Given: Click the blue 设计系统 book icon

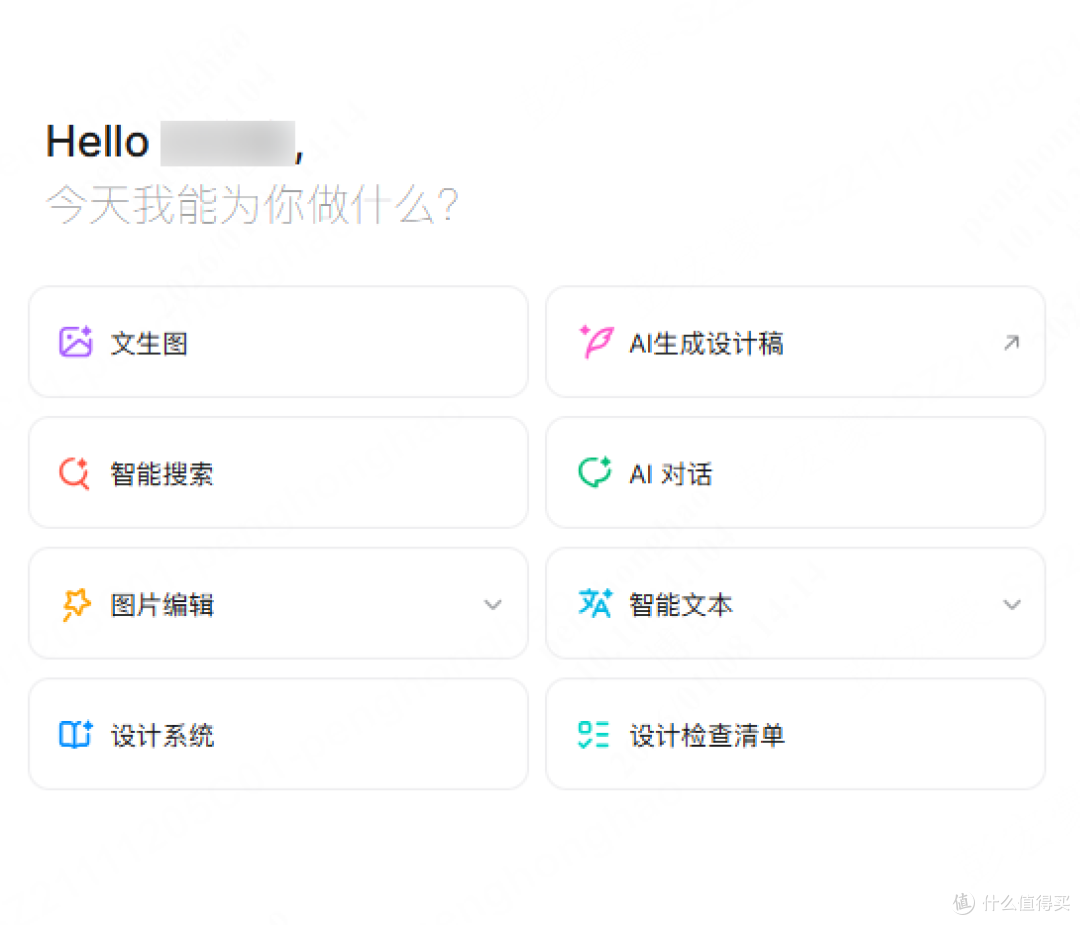Looking at the screenshot, I should coord(76,734).
